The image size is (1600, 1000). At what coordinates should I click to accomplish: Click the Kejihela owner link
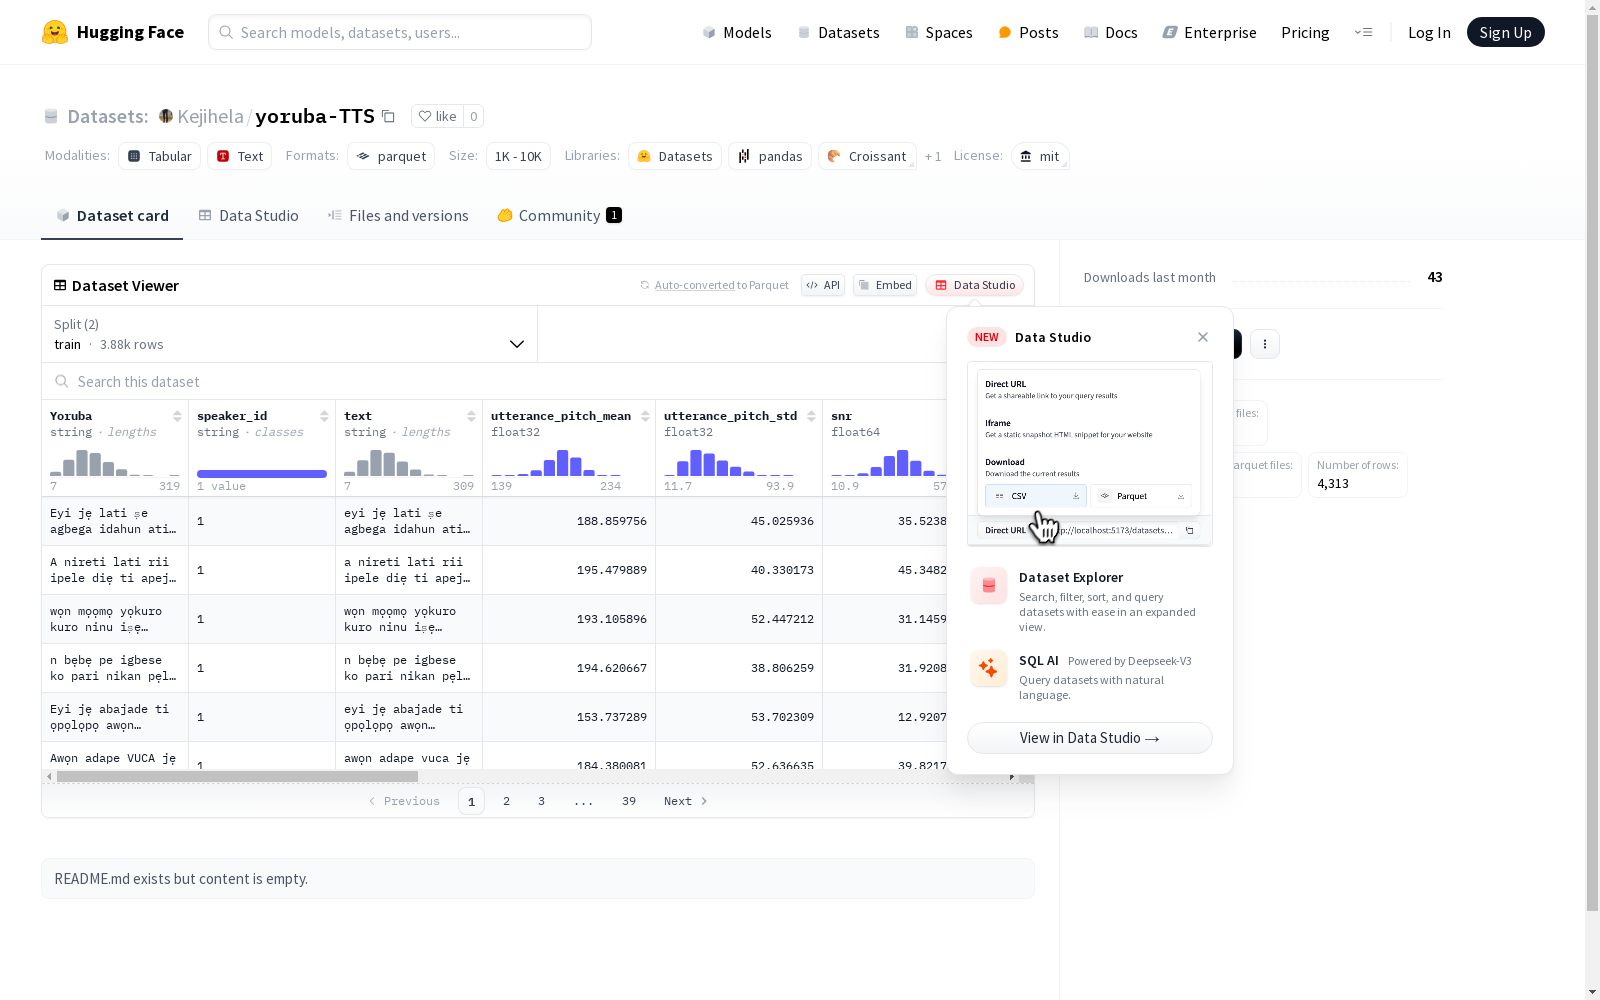click(x=210, y=116)
